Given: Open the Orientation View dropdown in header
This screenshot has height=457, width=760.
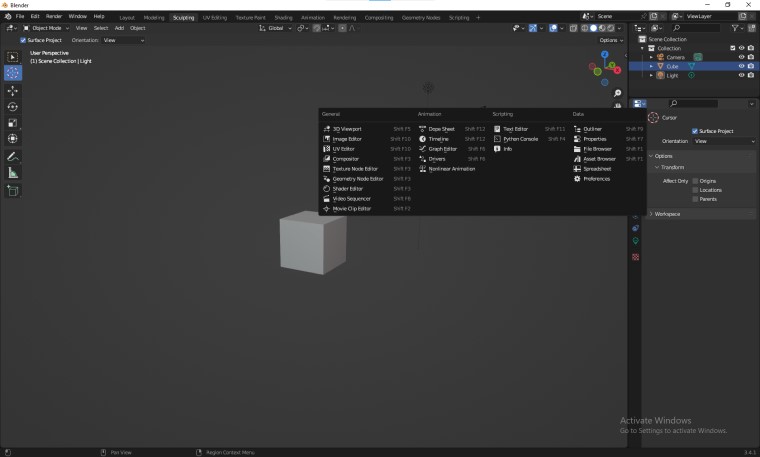Looking at the screenshot, I should click(124, 40).
